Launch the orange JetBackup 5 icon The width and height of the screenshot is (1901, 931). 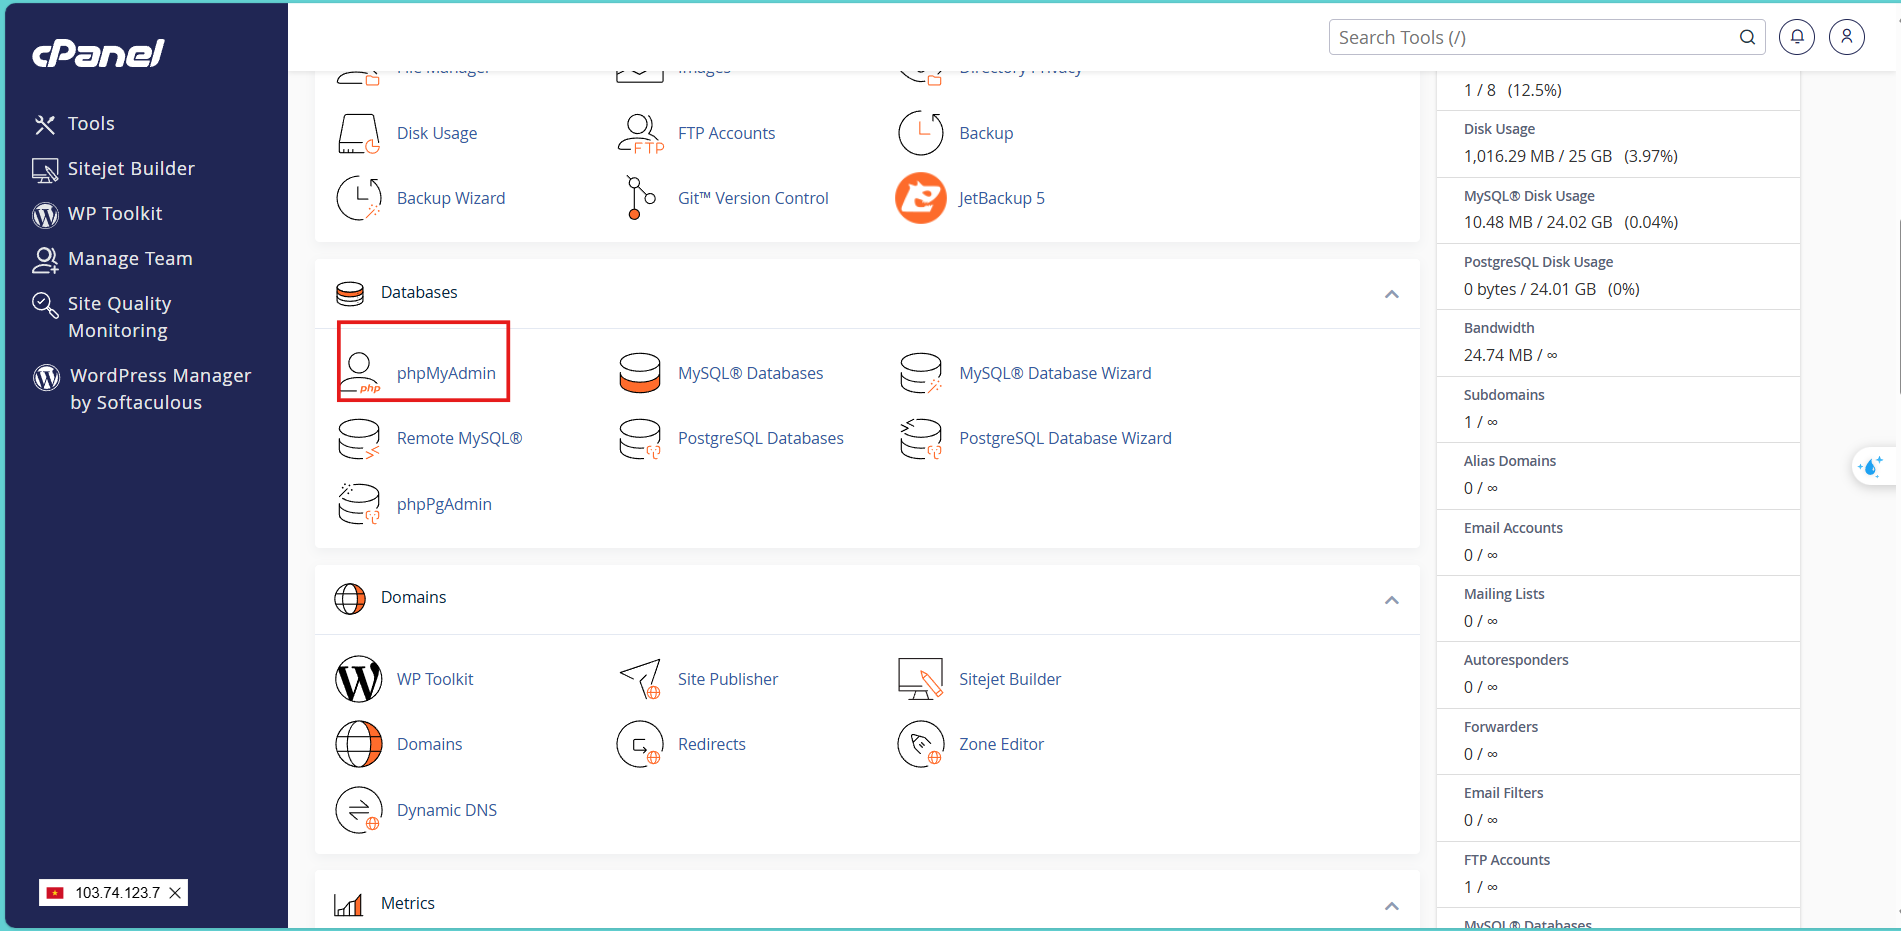click(x=921, y=198)
